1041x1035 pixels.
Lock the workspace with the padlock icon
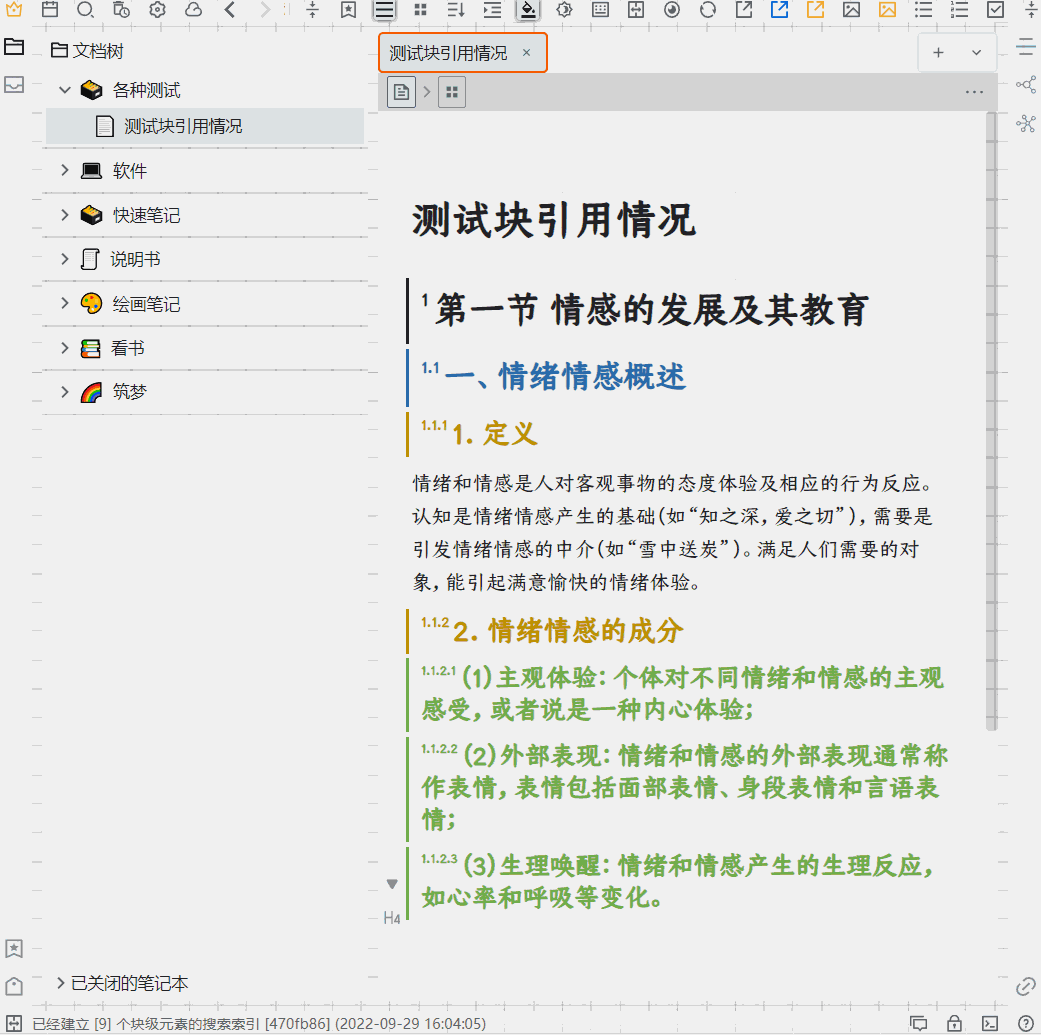coord(954,1025)
